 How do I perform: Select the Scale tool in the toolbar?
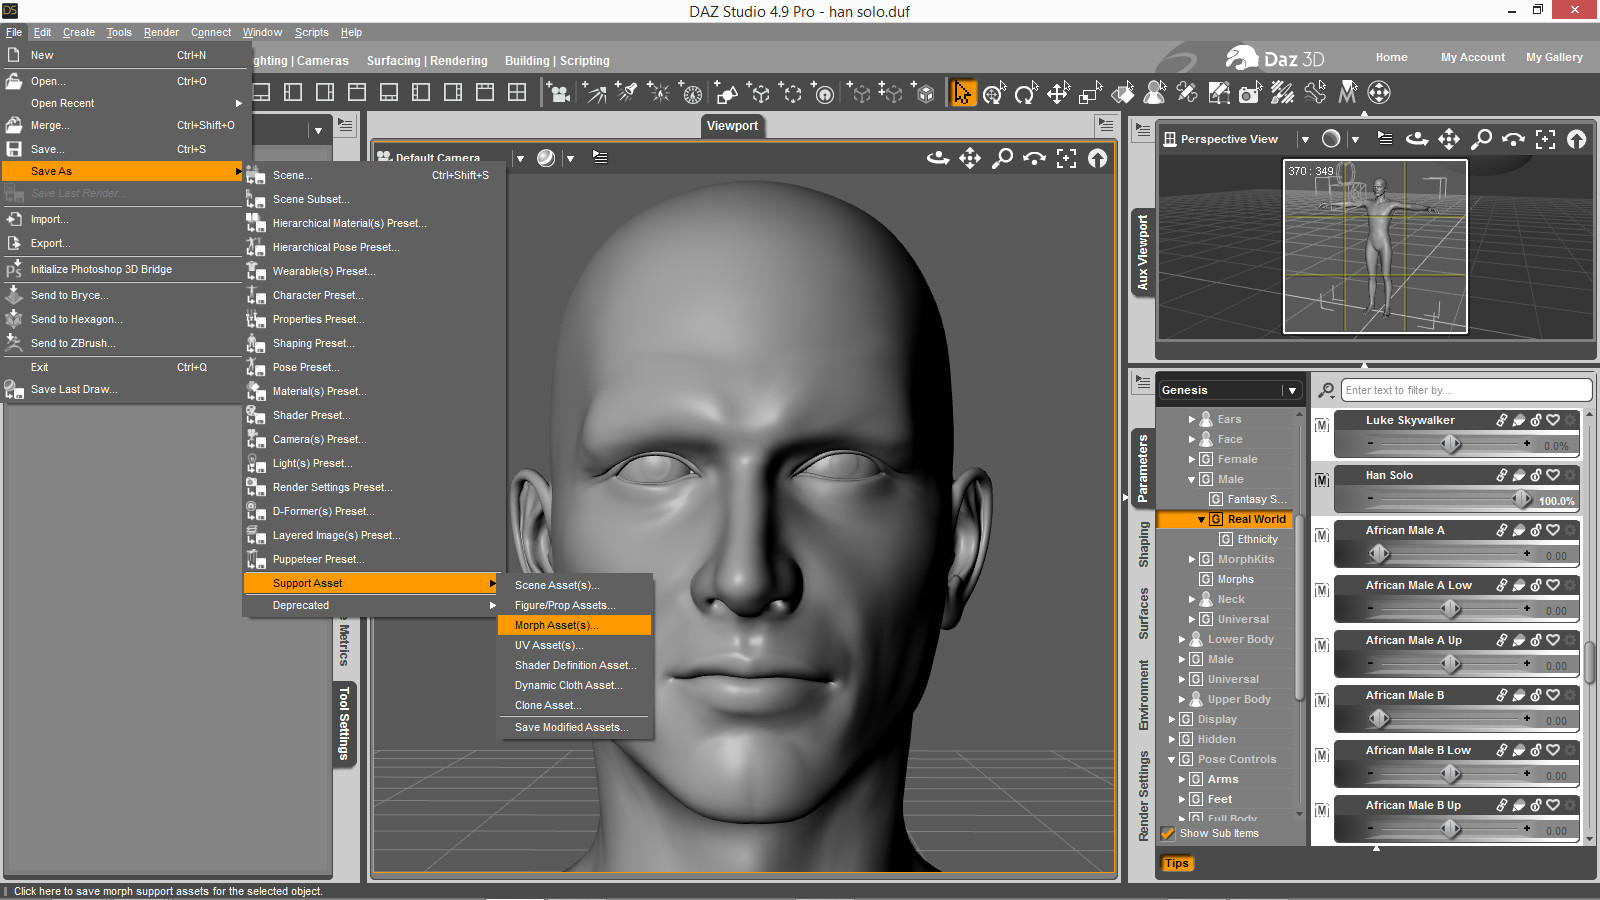pos(1090,93)
